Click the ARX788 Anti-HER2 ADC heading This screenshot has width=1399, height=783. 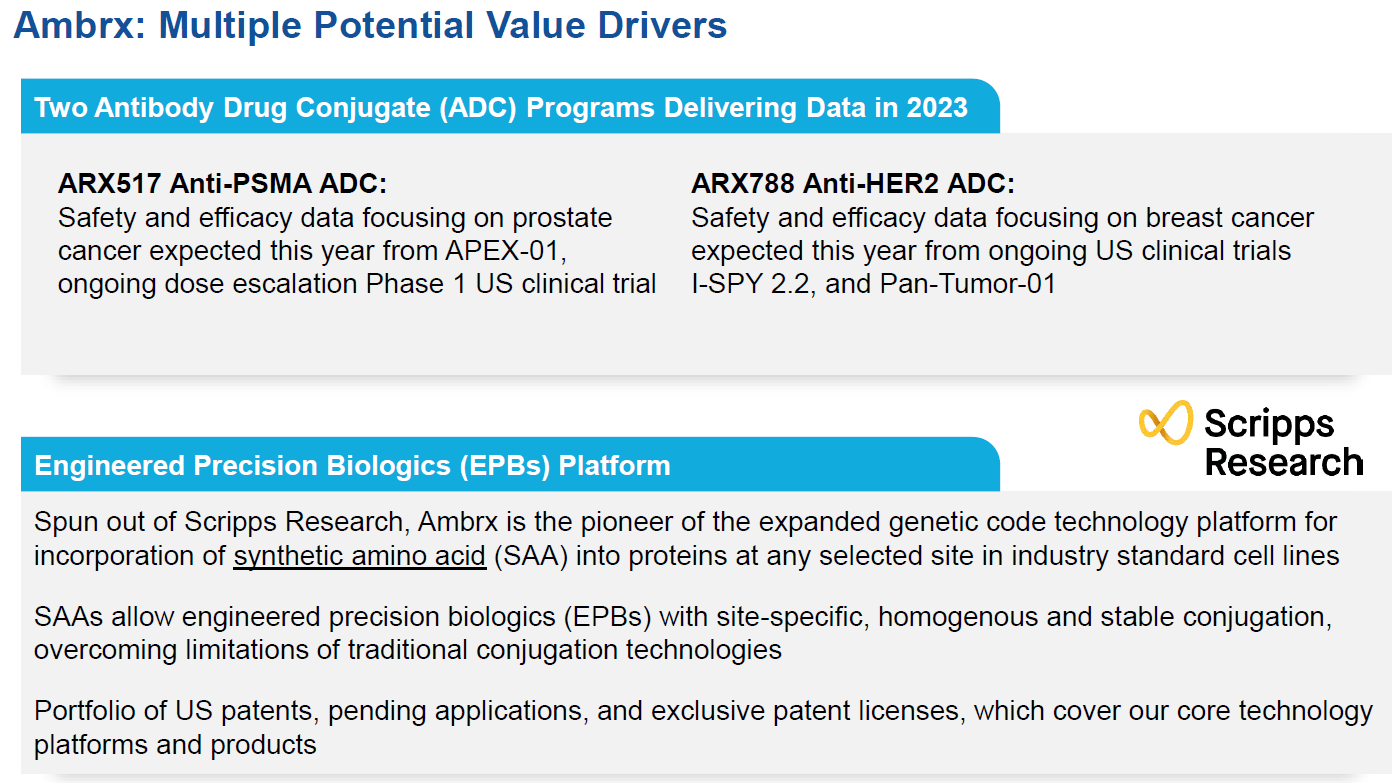click(x=852, y=184)
